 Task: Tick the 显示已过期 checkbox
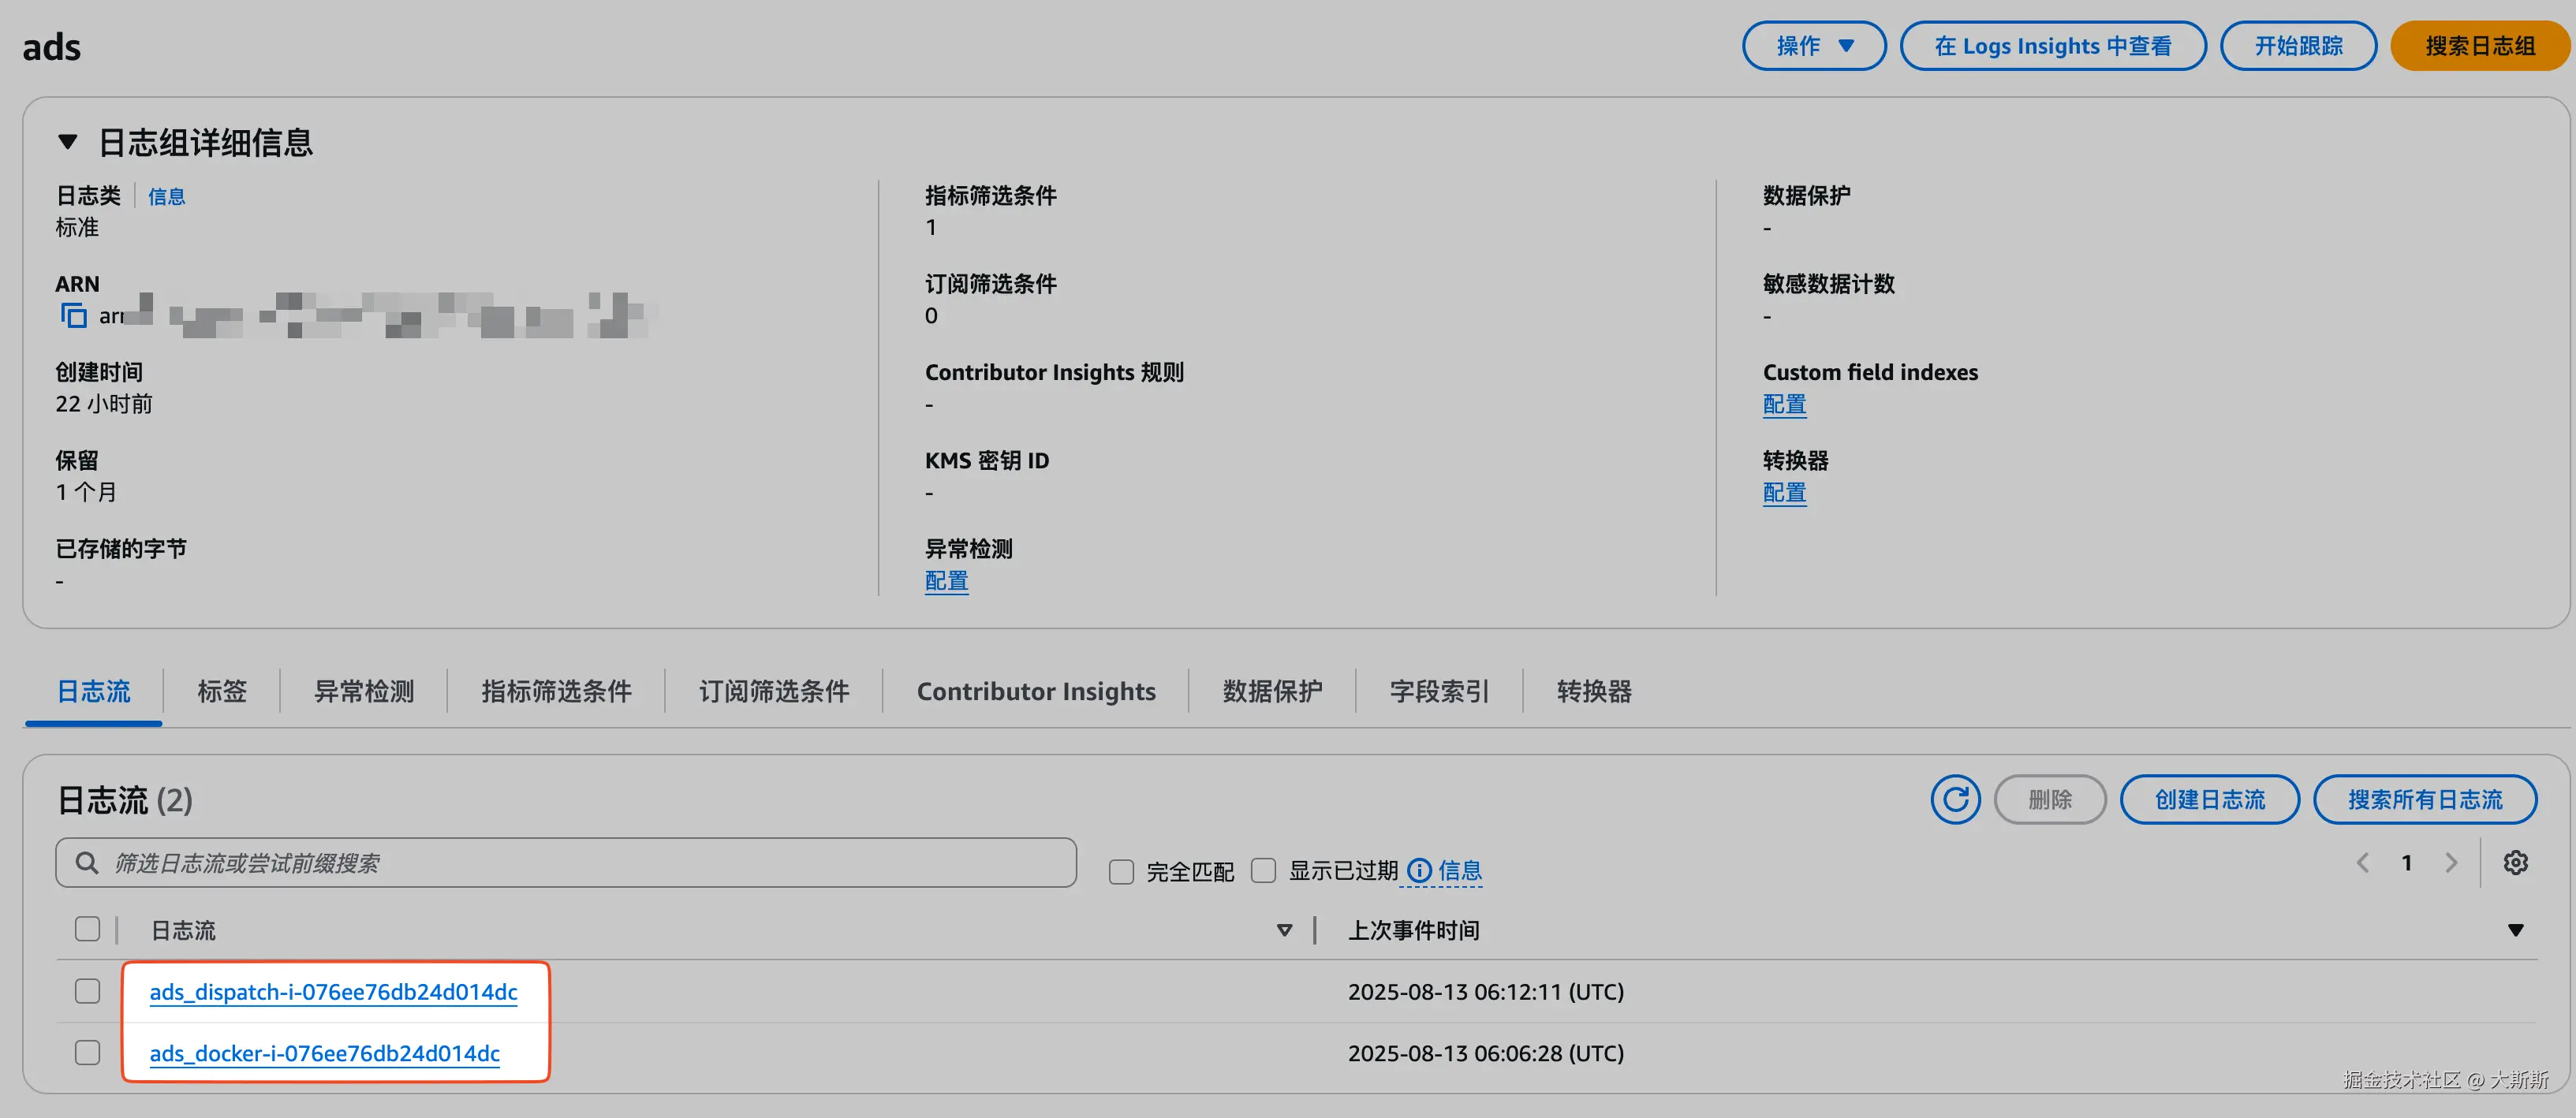[1263, 871]
